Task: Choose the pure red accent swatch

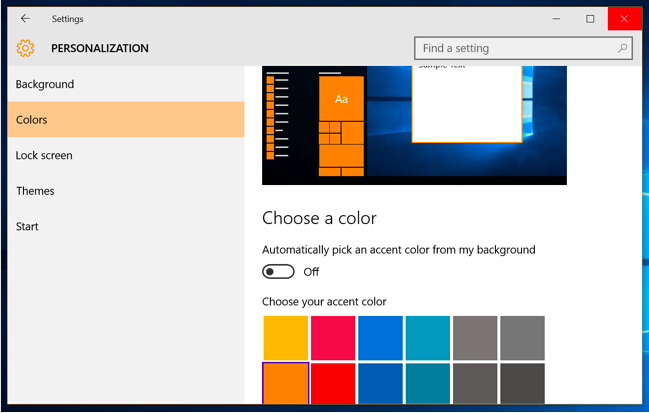Action: [333, 384]
